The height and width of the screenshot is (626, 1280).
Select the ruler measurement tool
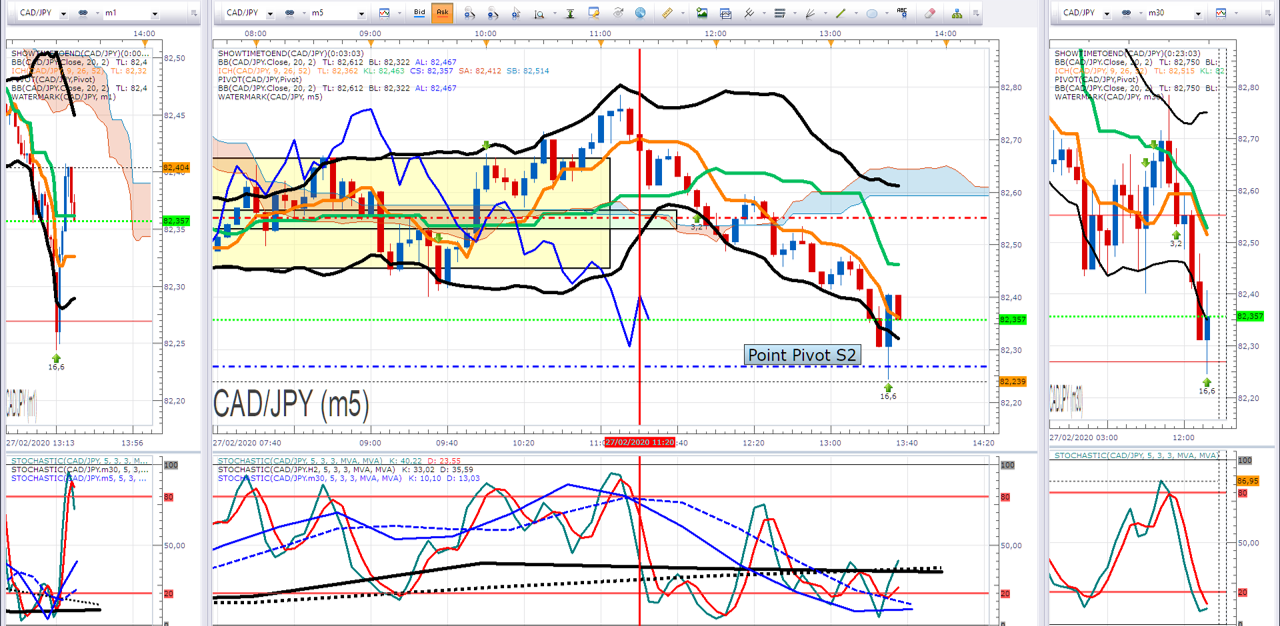[x=667, y=14]
